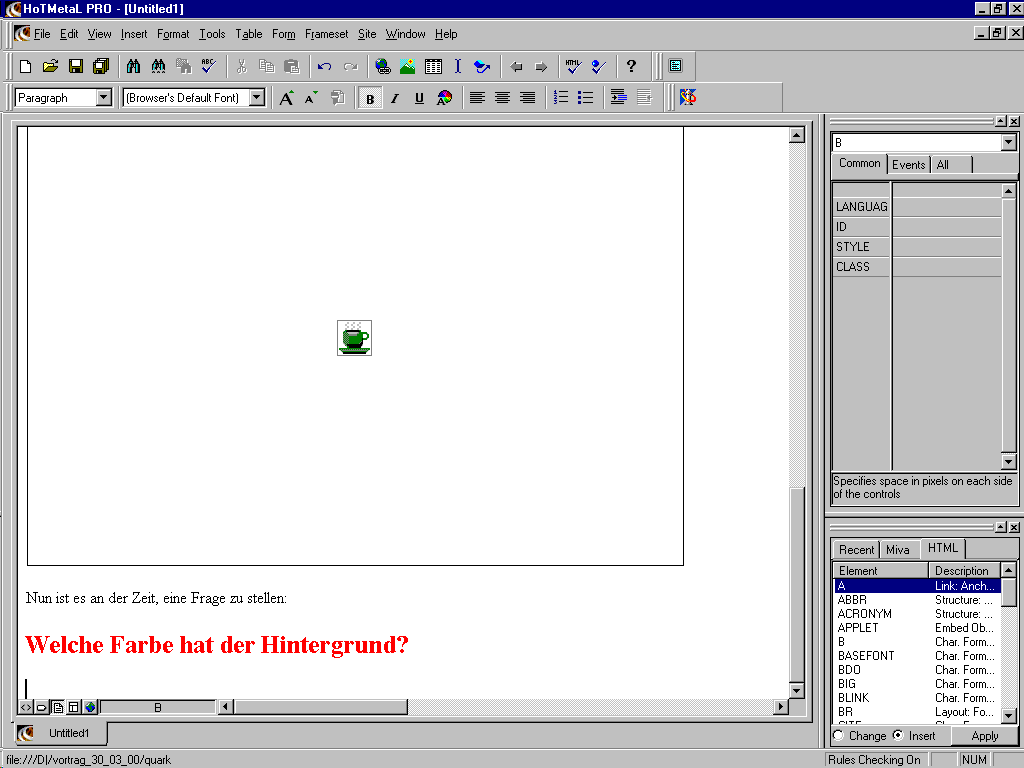Screen dimensions: 1024x768
Task: Open the font color palette icon
Action: tap(444, 98)
